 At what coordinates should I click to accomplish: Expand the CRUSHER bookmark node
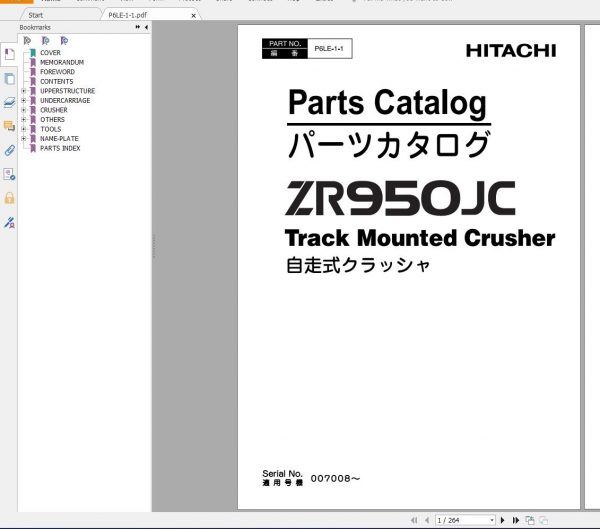tap(24, 110)
